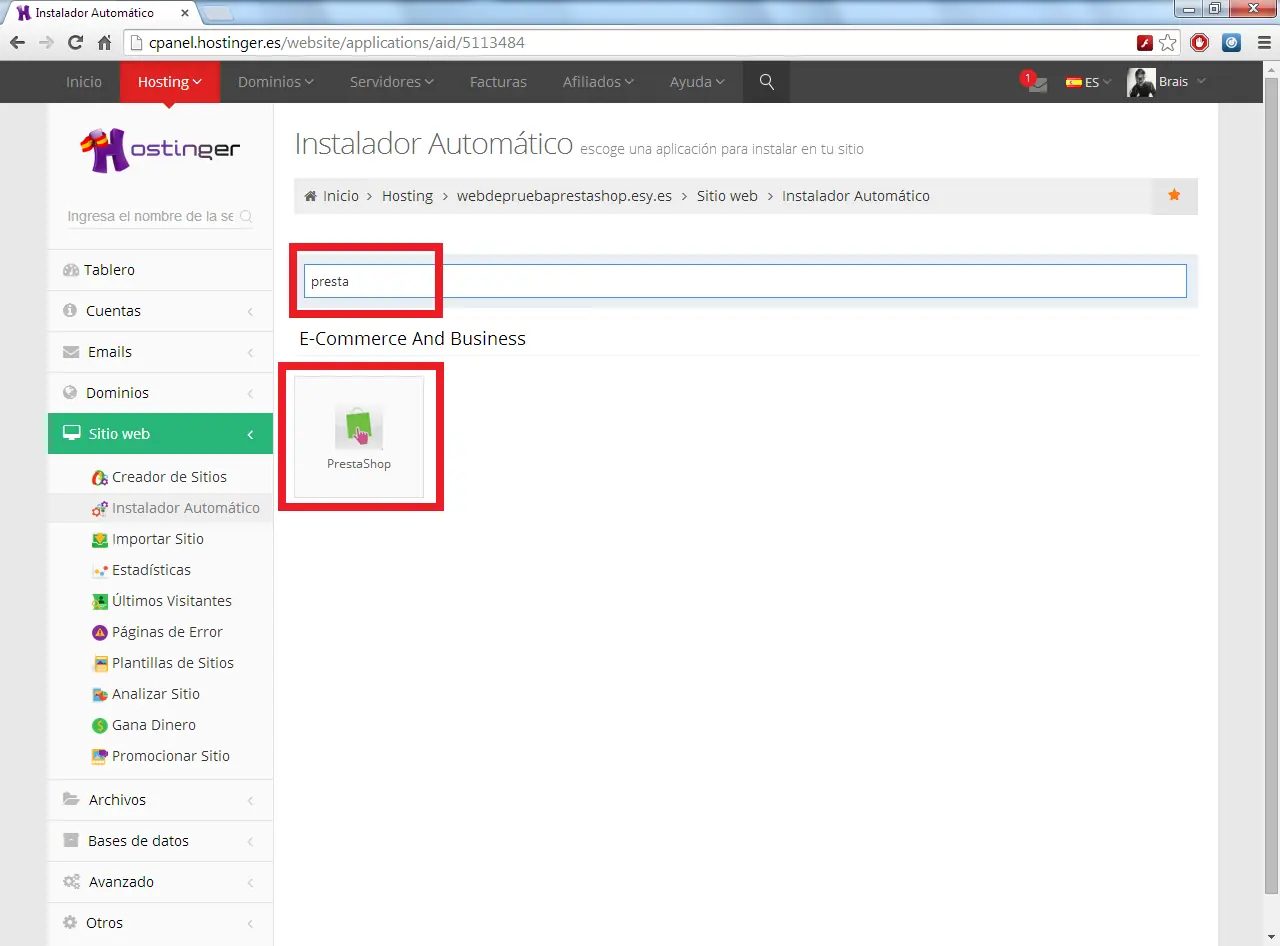Expand the Cuentas sidebar section

coord(160,311)
